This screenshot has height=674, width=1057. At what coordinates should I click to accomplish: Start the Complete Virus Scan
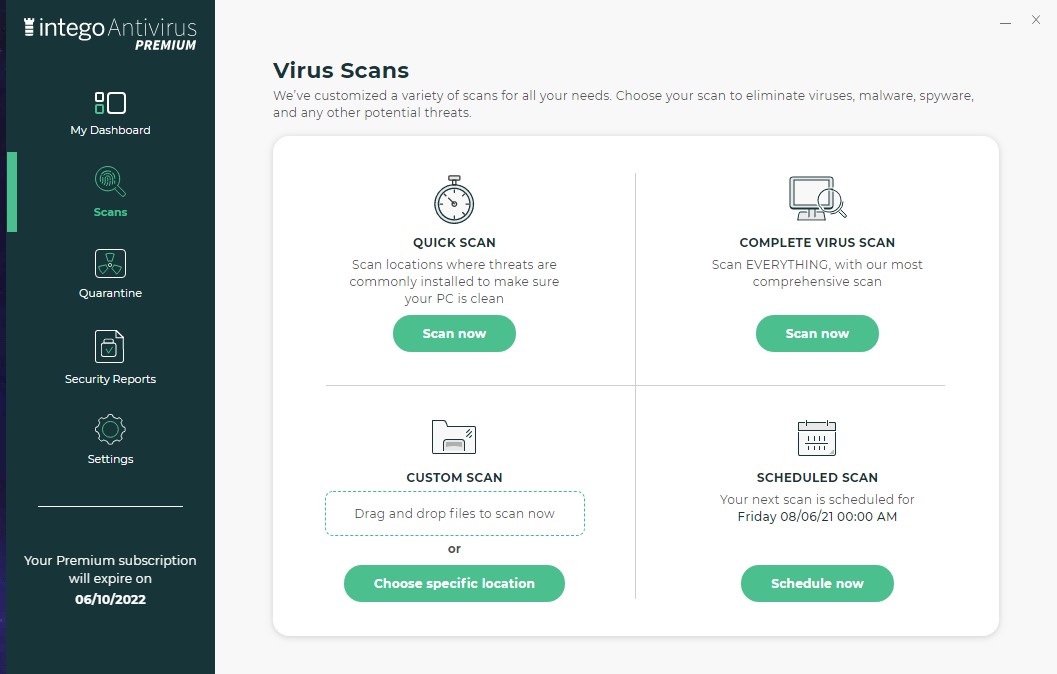(817, 334)
